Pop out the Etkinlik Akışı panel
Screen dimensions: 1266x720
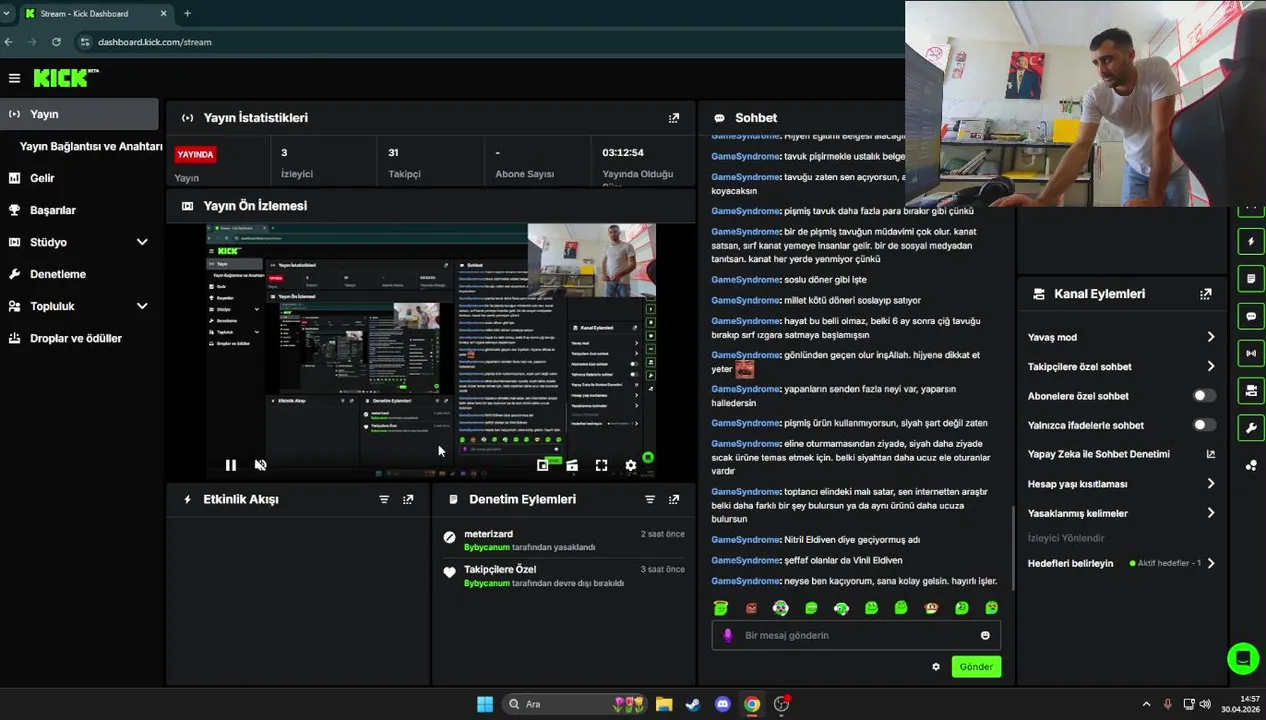(408, 499)
